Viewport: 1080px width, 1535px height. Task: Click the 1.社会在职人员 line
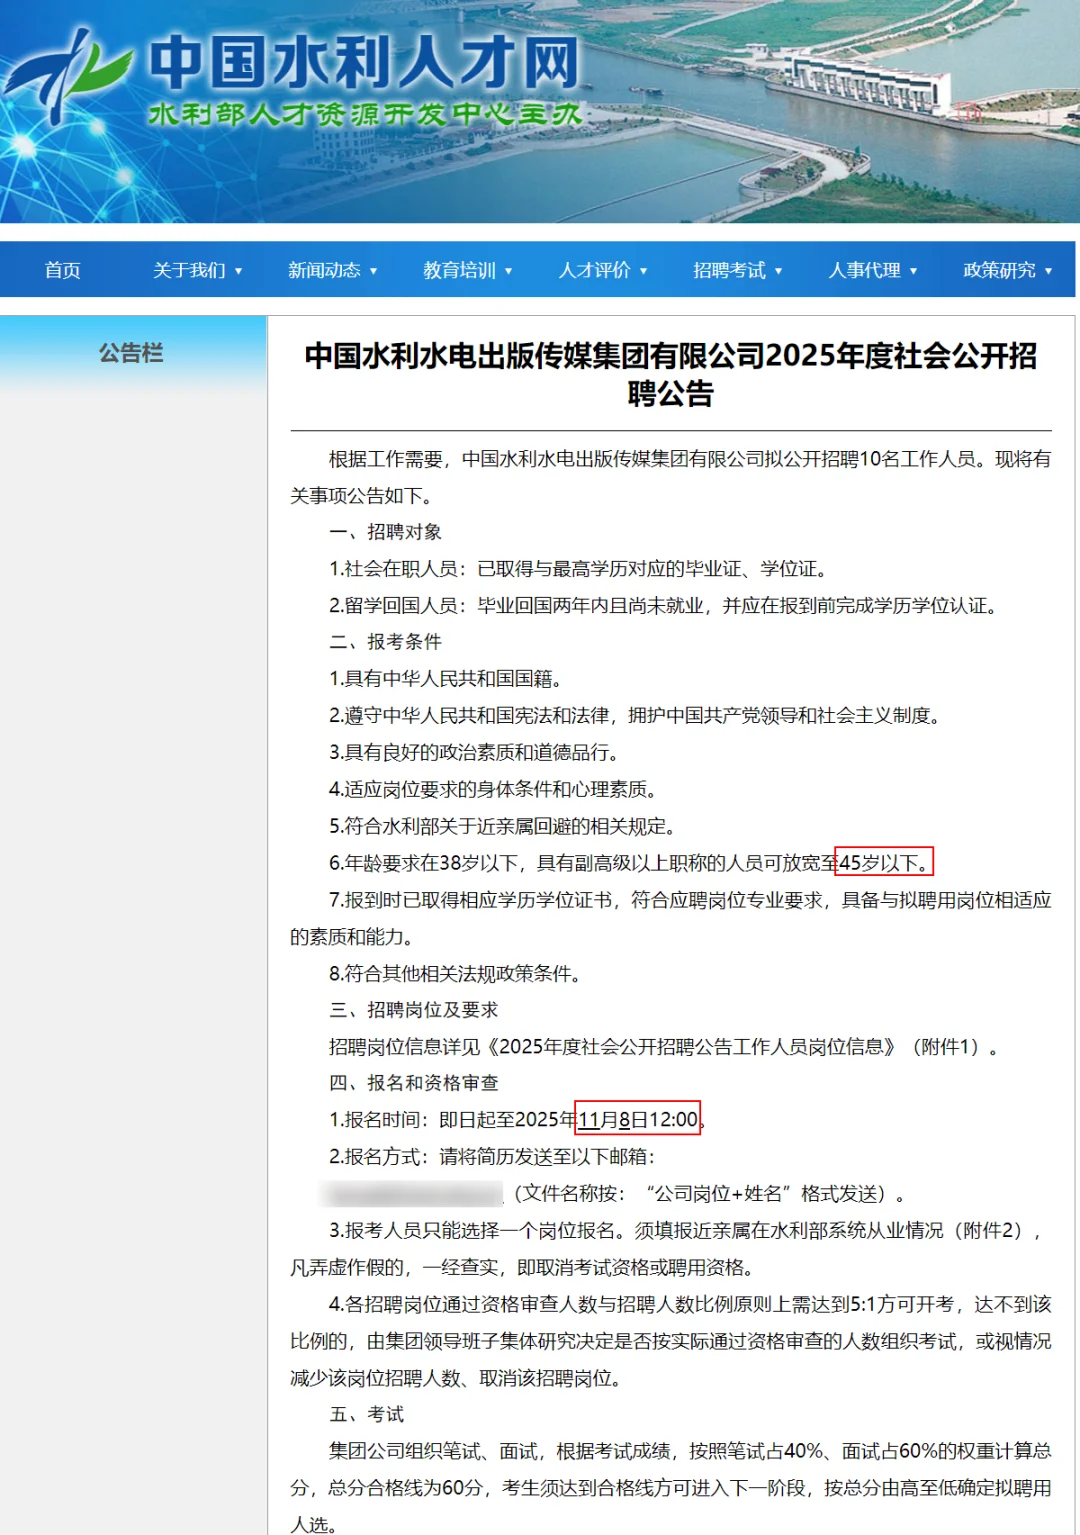(581, 569)
